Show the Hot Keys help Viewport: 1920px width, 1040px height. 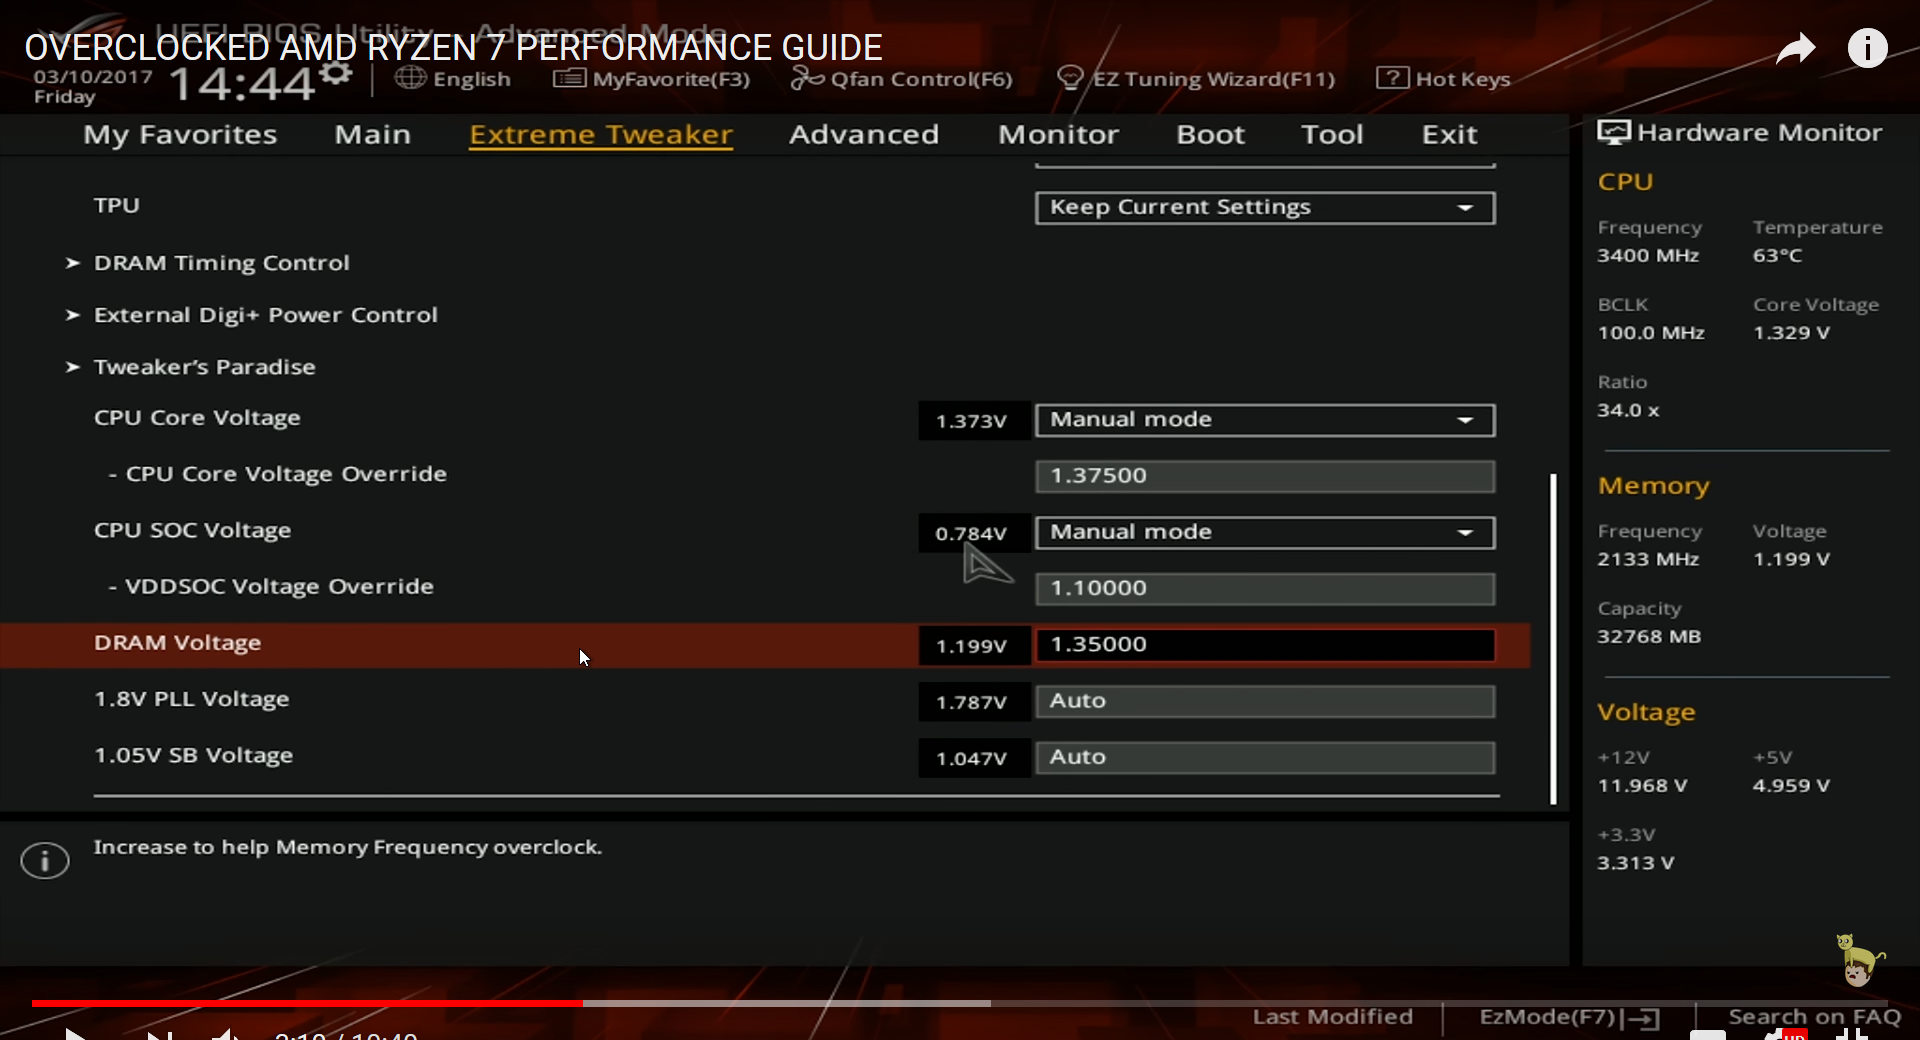pos(1443,79)
